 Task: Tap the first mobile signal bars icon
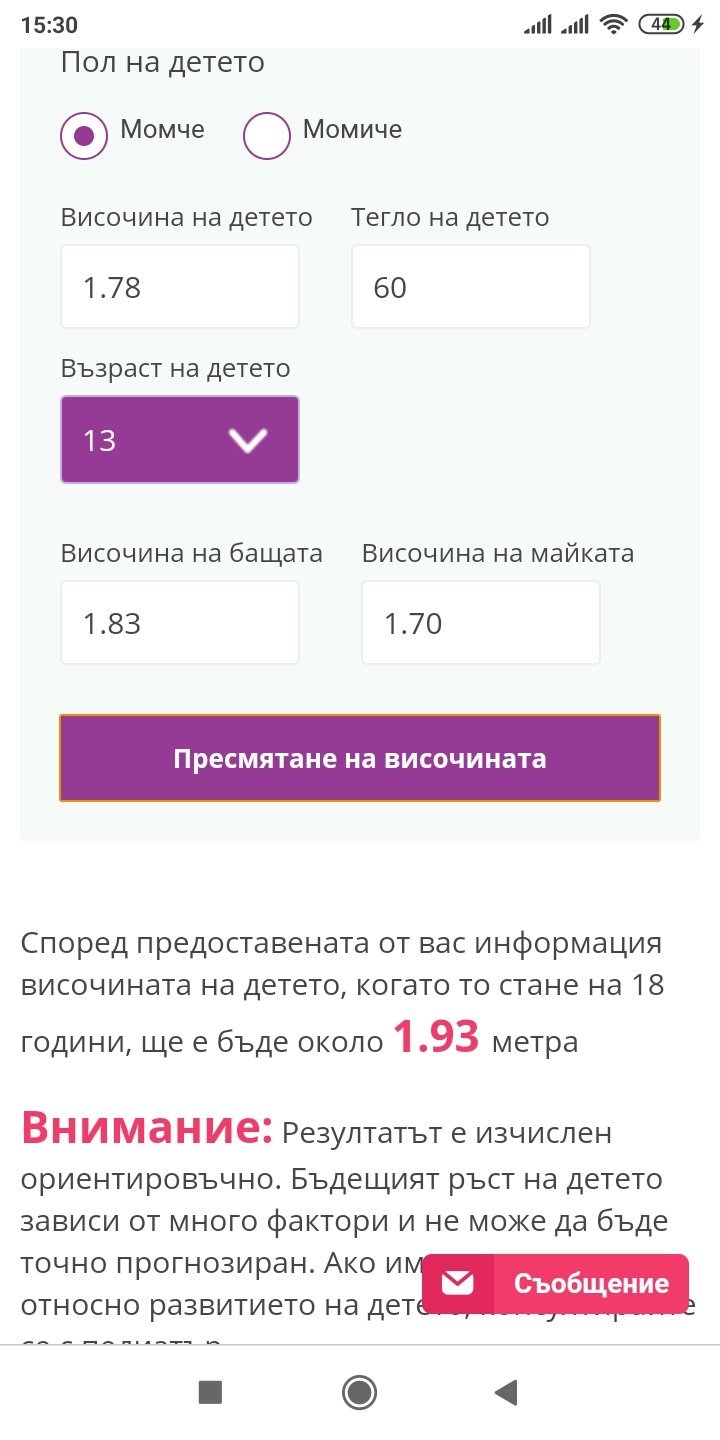point(538,24)
